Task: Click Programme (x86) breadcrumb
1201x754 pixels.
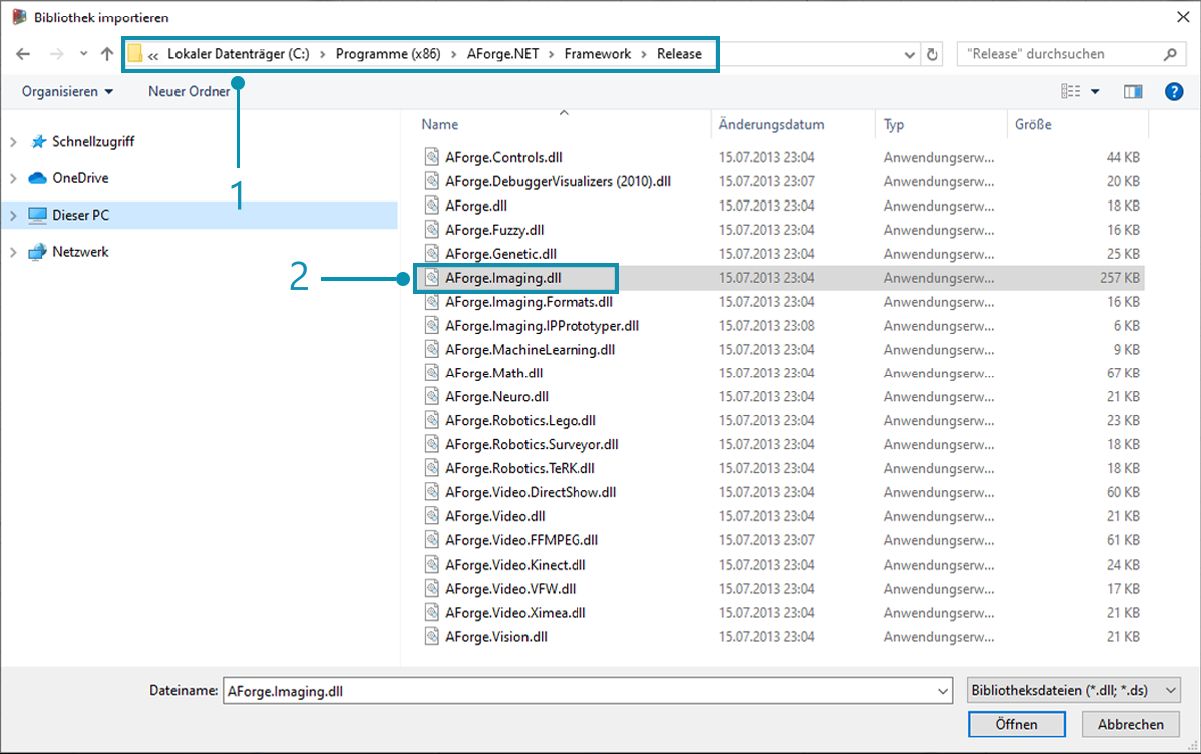Action: 386,54
